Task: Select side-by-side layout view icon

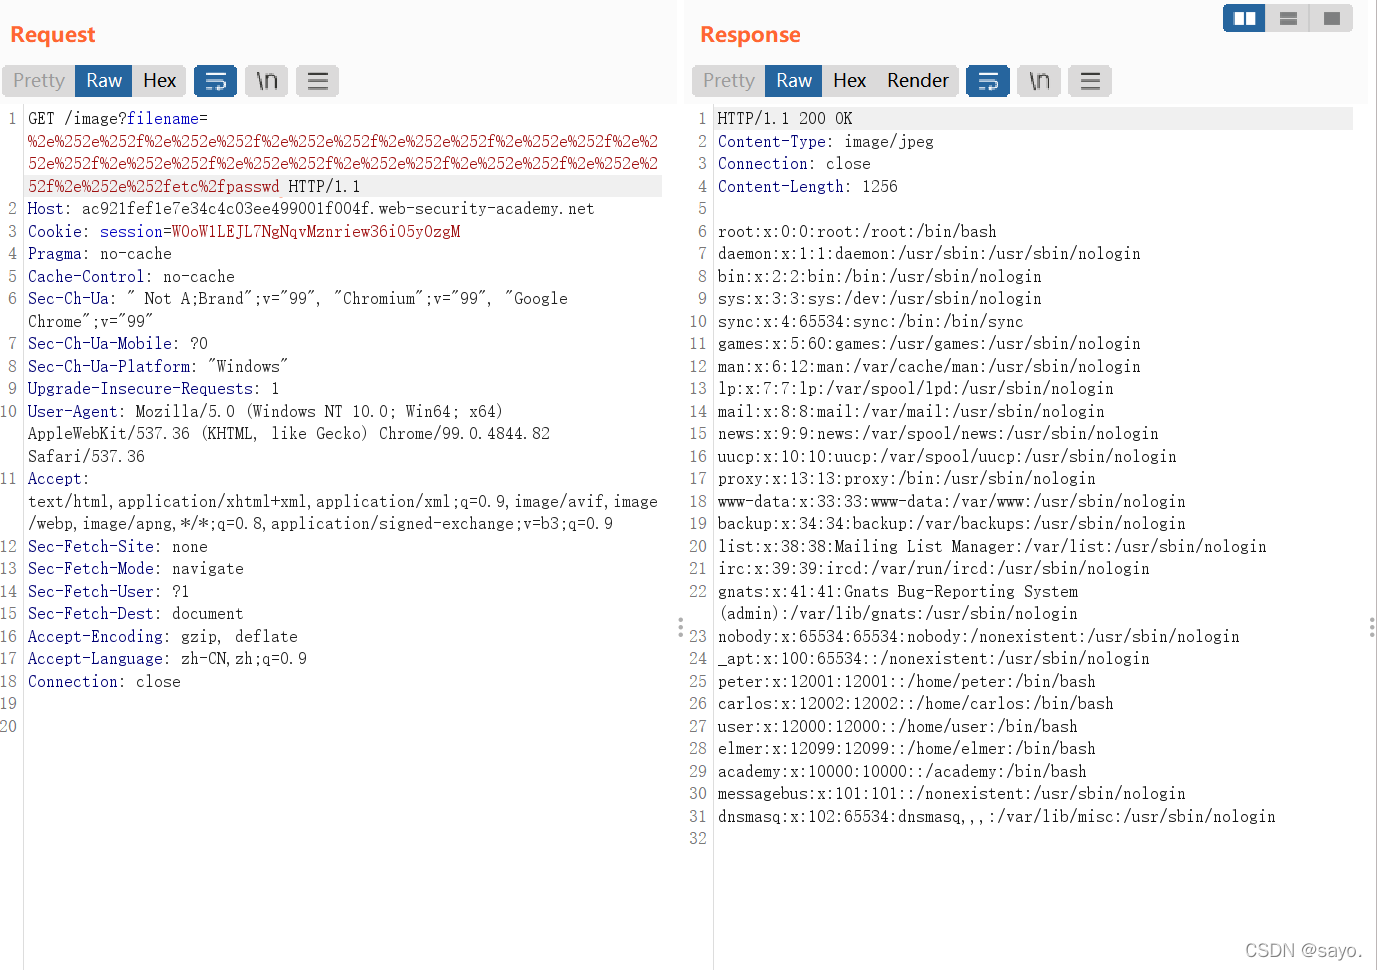Action: pyautogui.click(x=1244, y=18)
